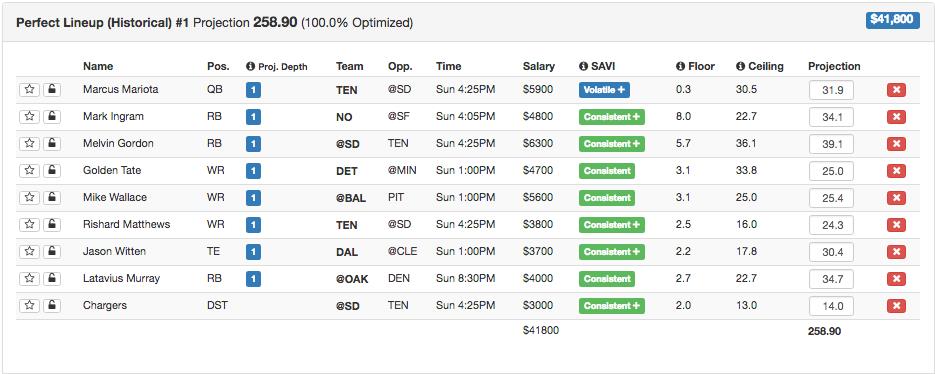Click Proj. Depth info icon
Screen dimensions: 935x374
click(x=250, y=66)
